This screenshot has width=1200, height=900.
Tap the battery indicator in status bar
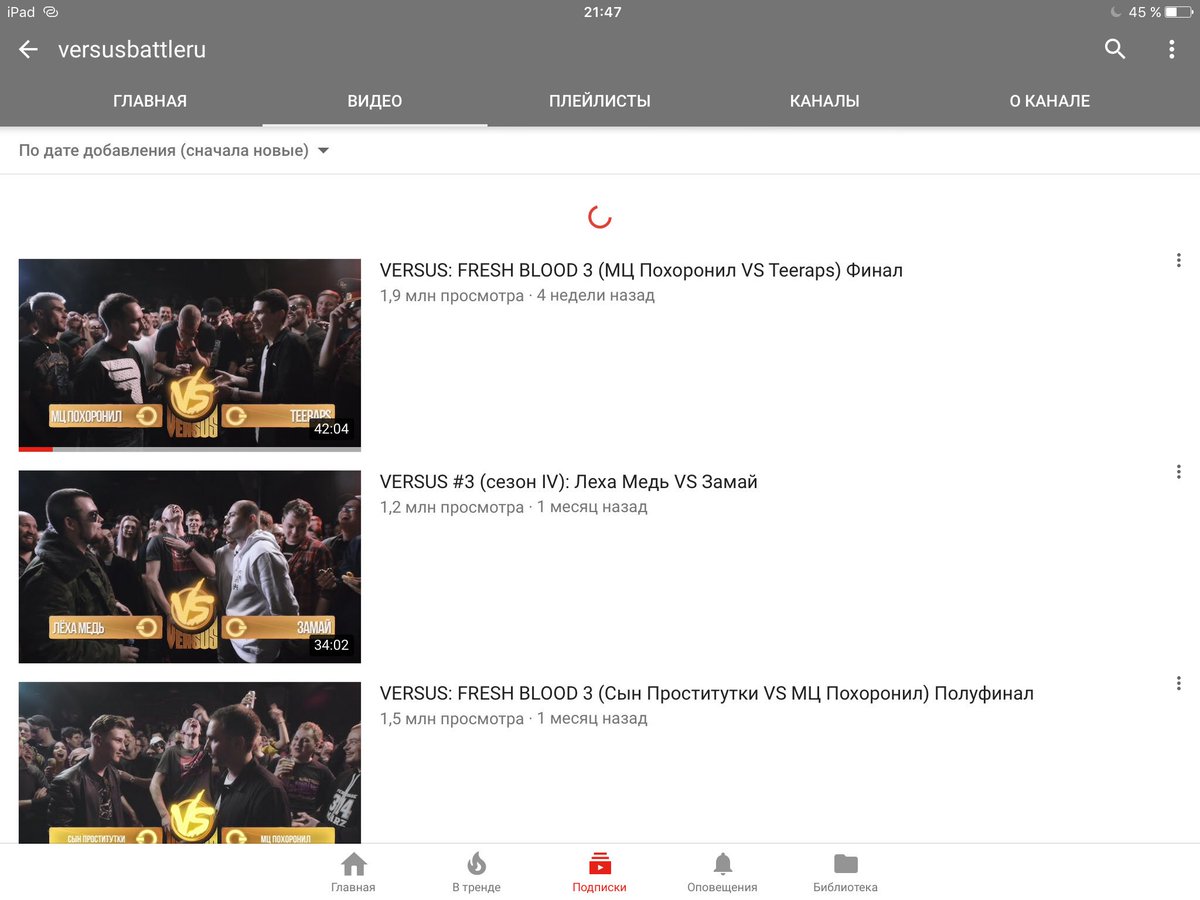1178,12
